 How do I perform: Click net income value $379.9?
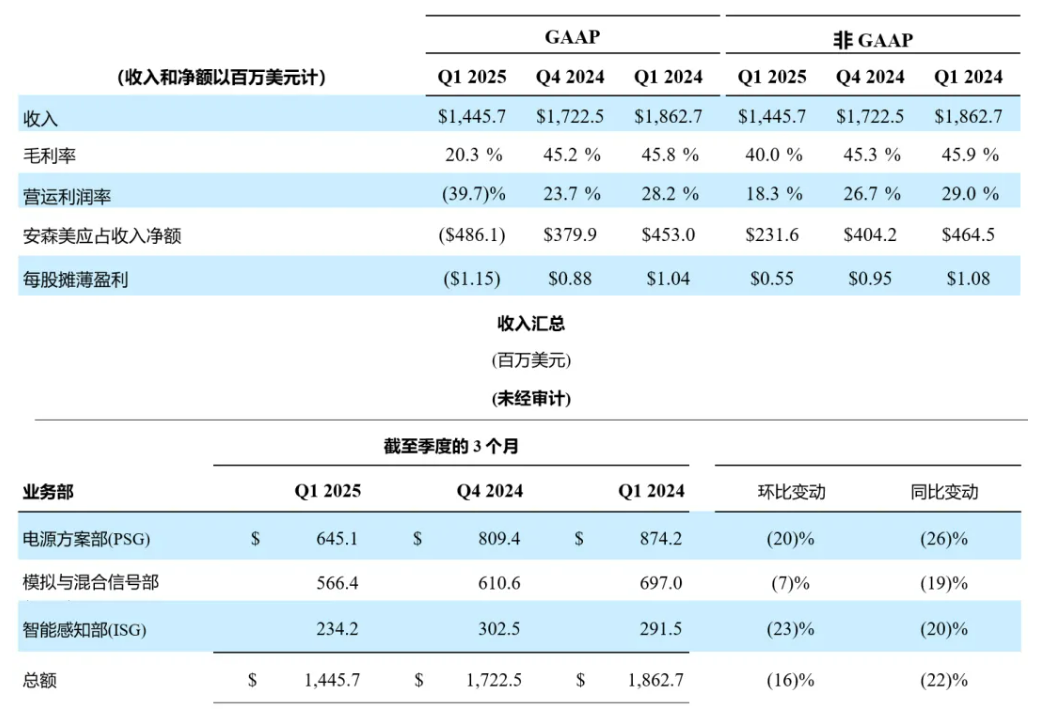tap(570, 235)
